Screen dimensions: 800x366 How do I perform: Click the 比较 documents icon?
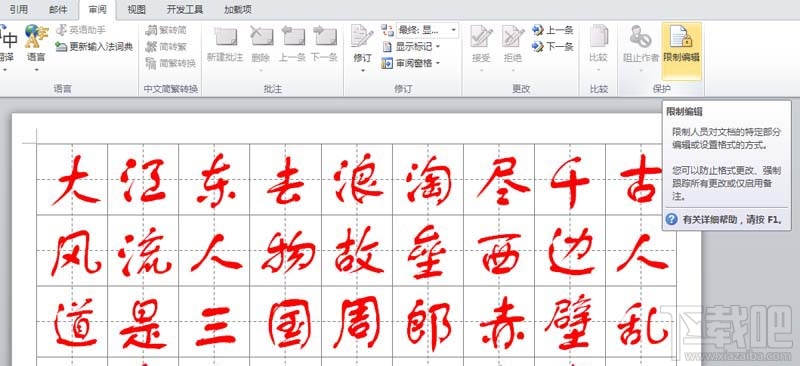click(598, 37)
